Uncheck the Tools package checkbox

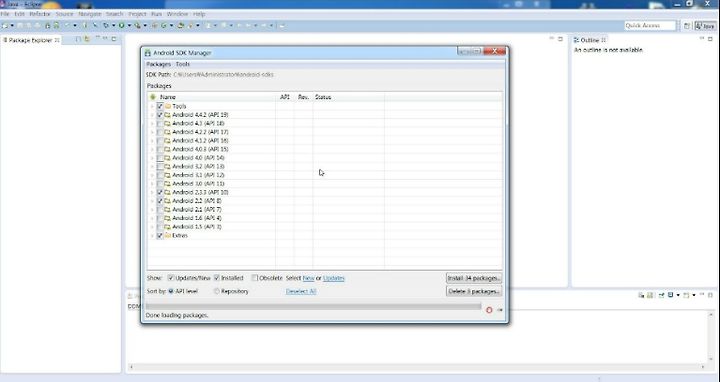pyautogui.click(x=160, y=106)
